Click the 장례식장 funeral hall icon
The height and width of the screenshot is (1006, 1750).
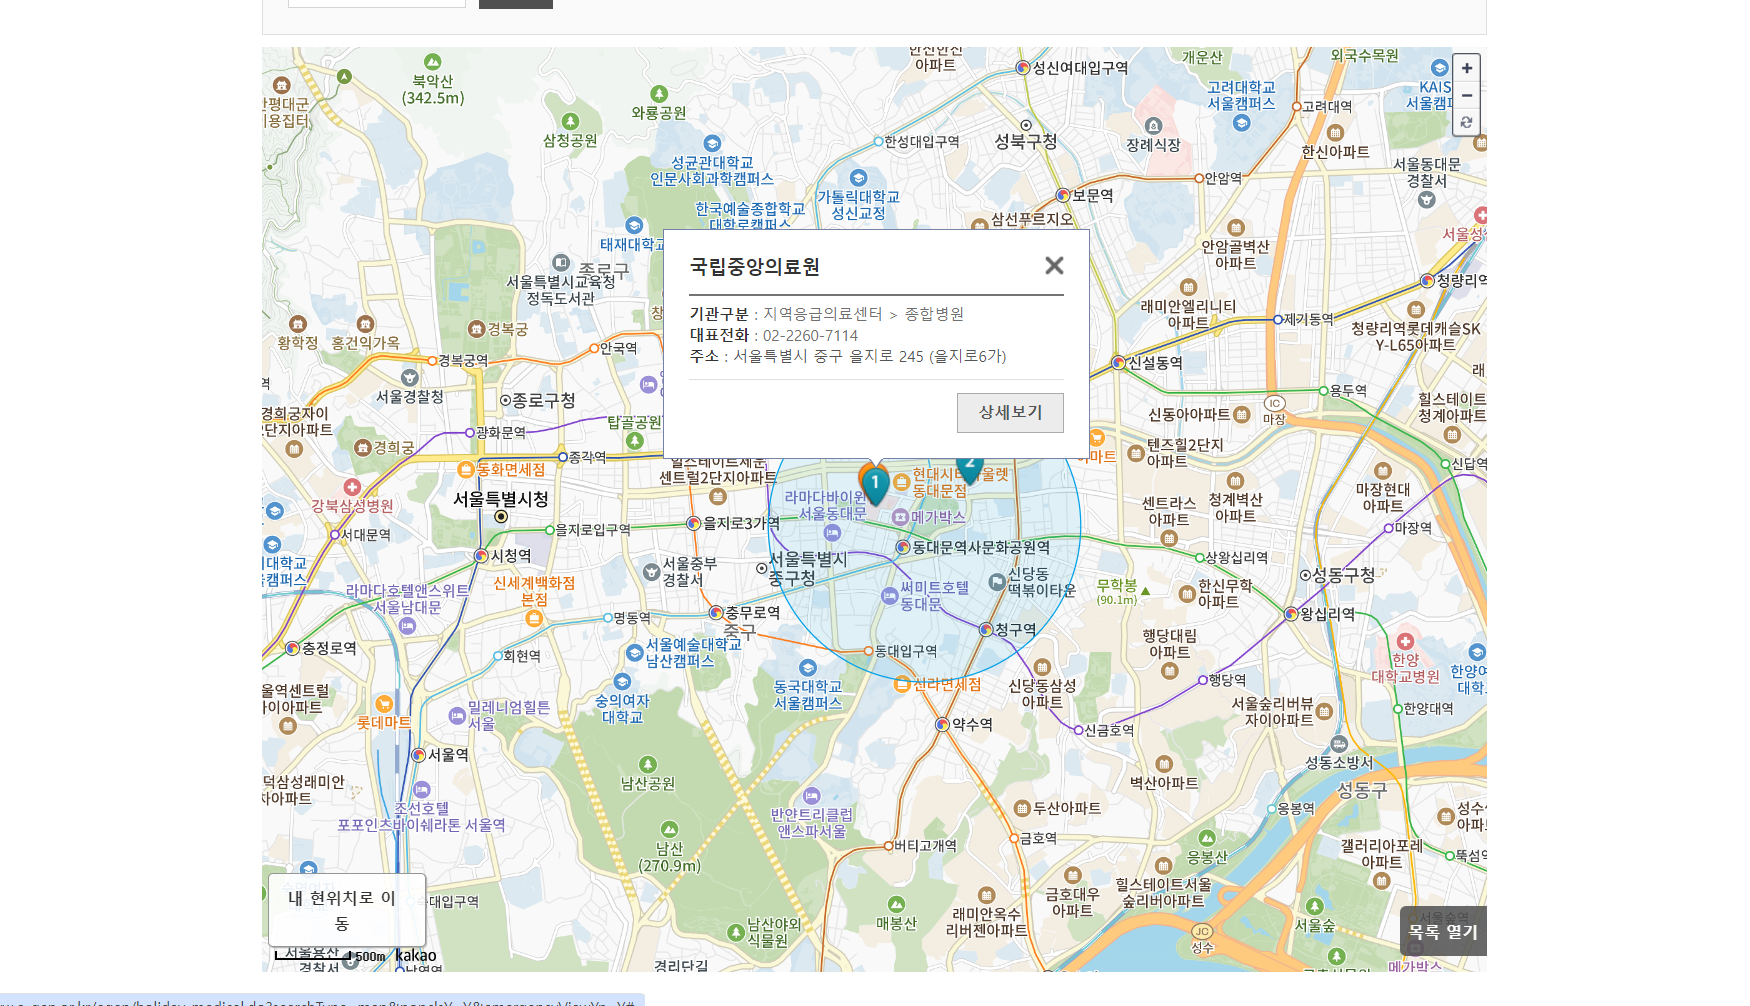point(1153,126)
